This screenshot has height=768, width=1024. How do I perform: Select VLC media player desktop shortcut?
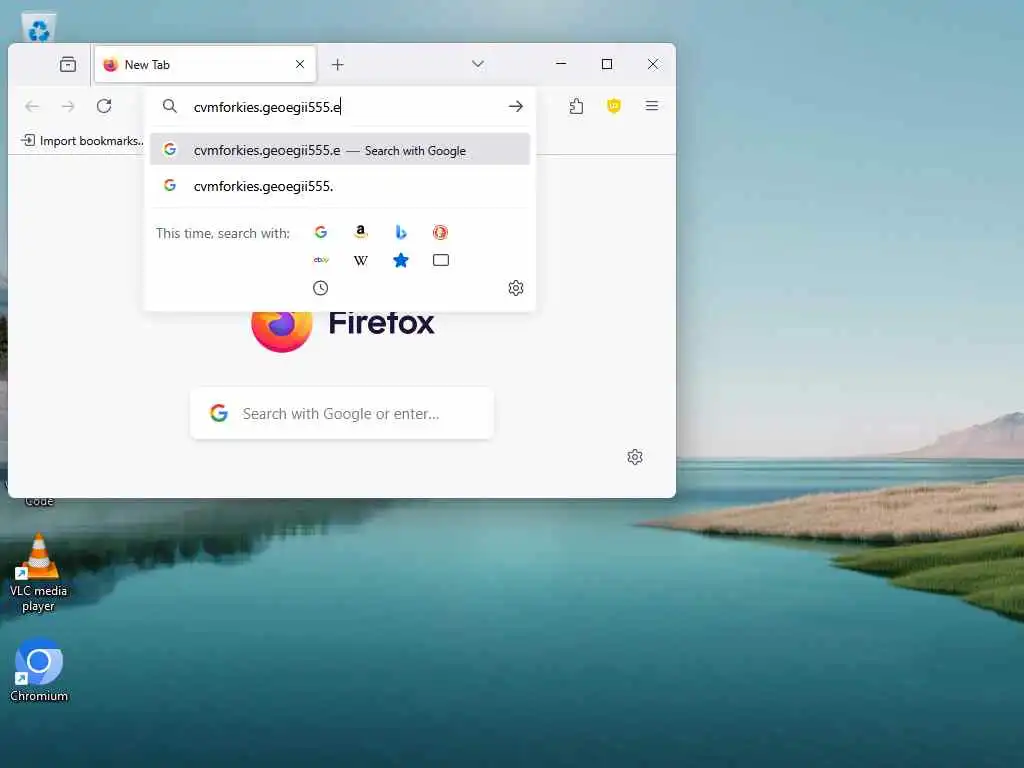[x=39, y=573]
